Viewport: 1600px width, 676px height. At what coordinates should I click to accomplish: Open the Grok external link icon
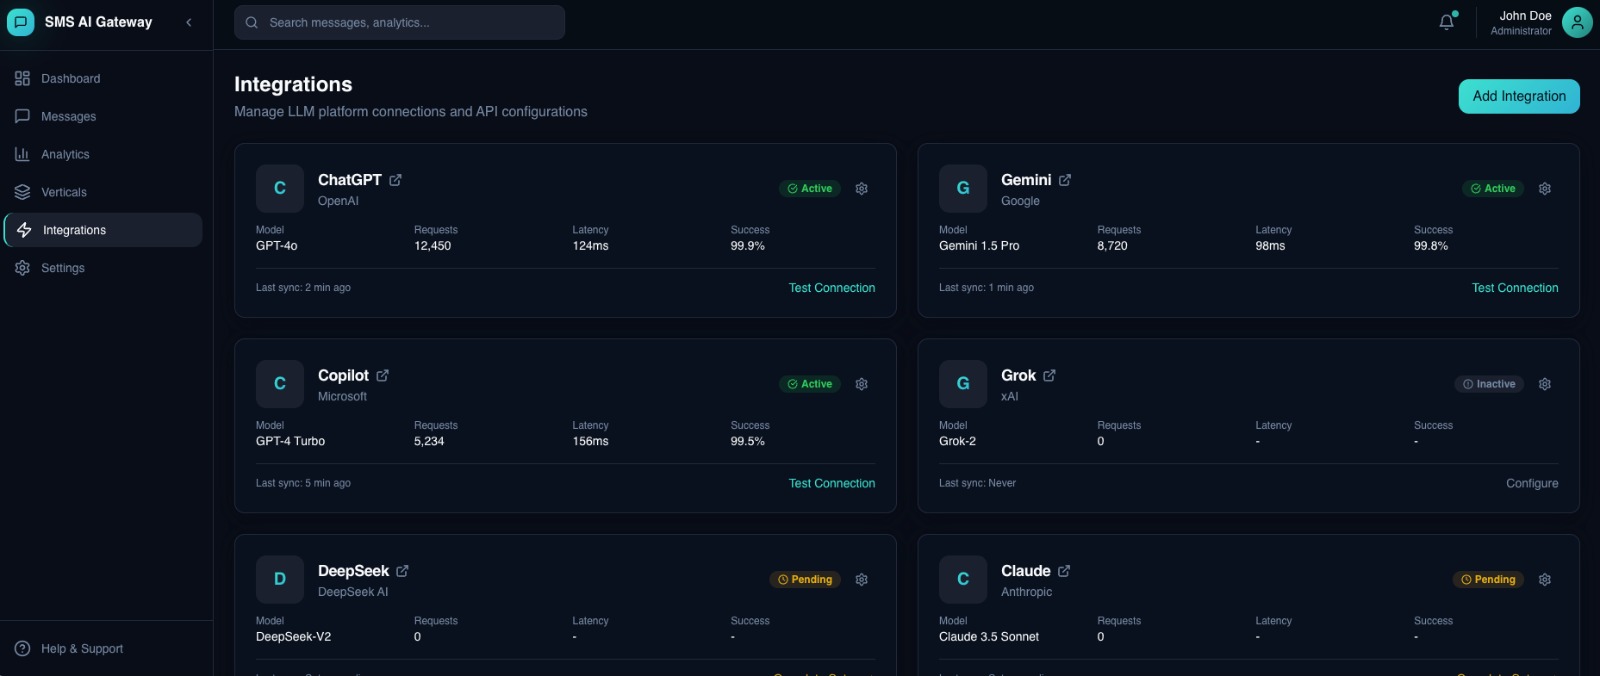(1050, 376)
